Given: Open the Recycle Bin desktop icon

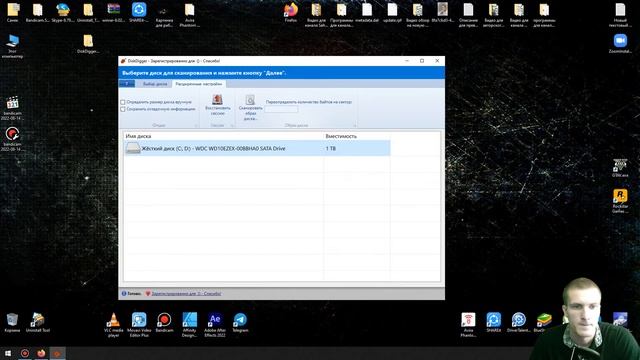Looking at the screenshot, I should pyautogui.click(x=12, y=322).
